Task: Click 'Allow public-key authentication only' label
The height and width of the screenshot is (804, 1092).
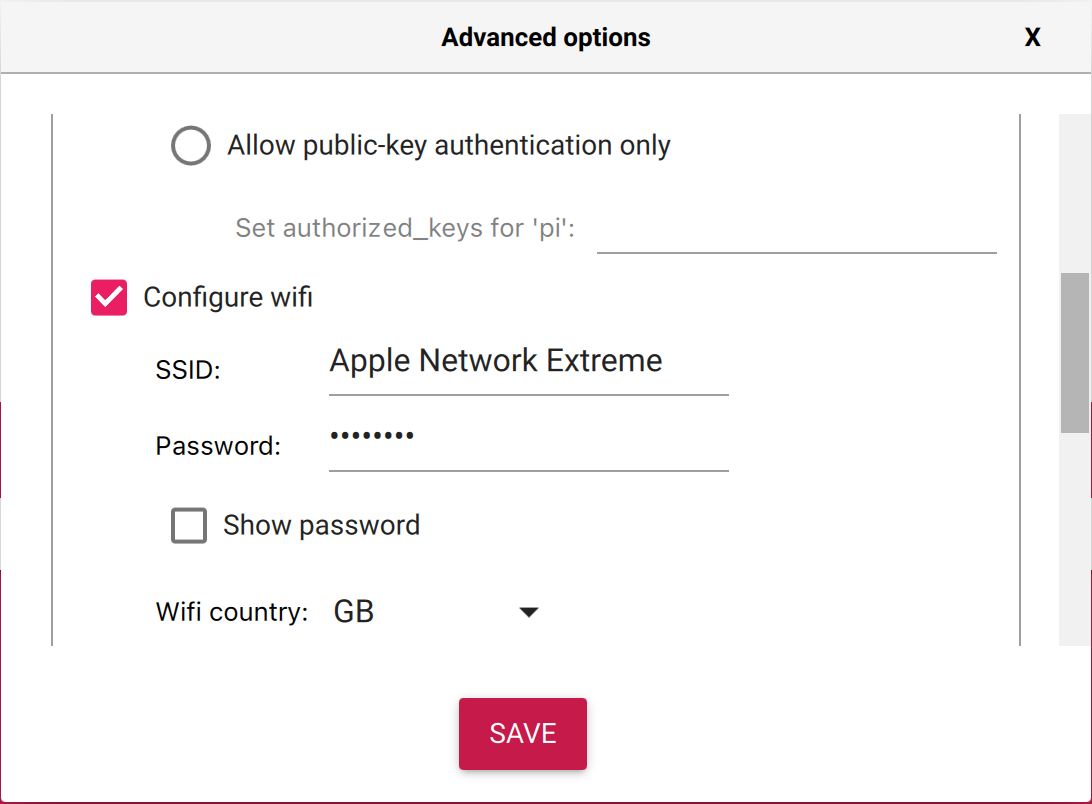Action: pyautogui.click(x=448, y=146)
